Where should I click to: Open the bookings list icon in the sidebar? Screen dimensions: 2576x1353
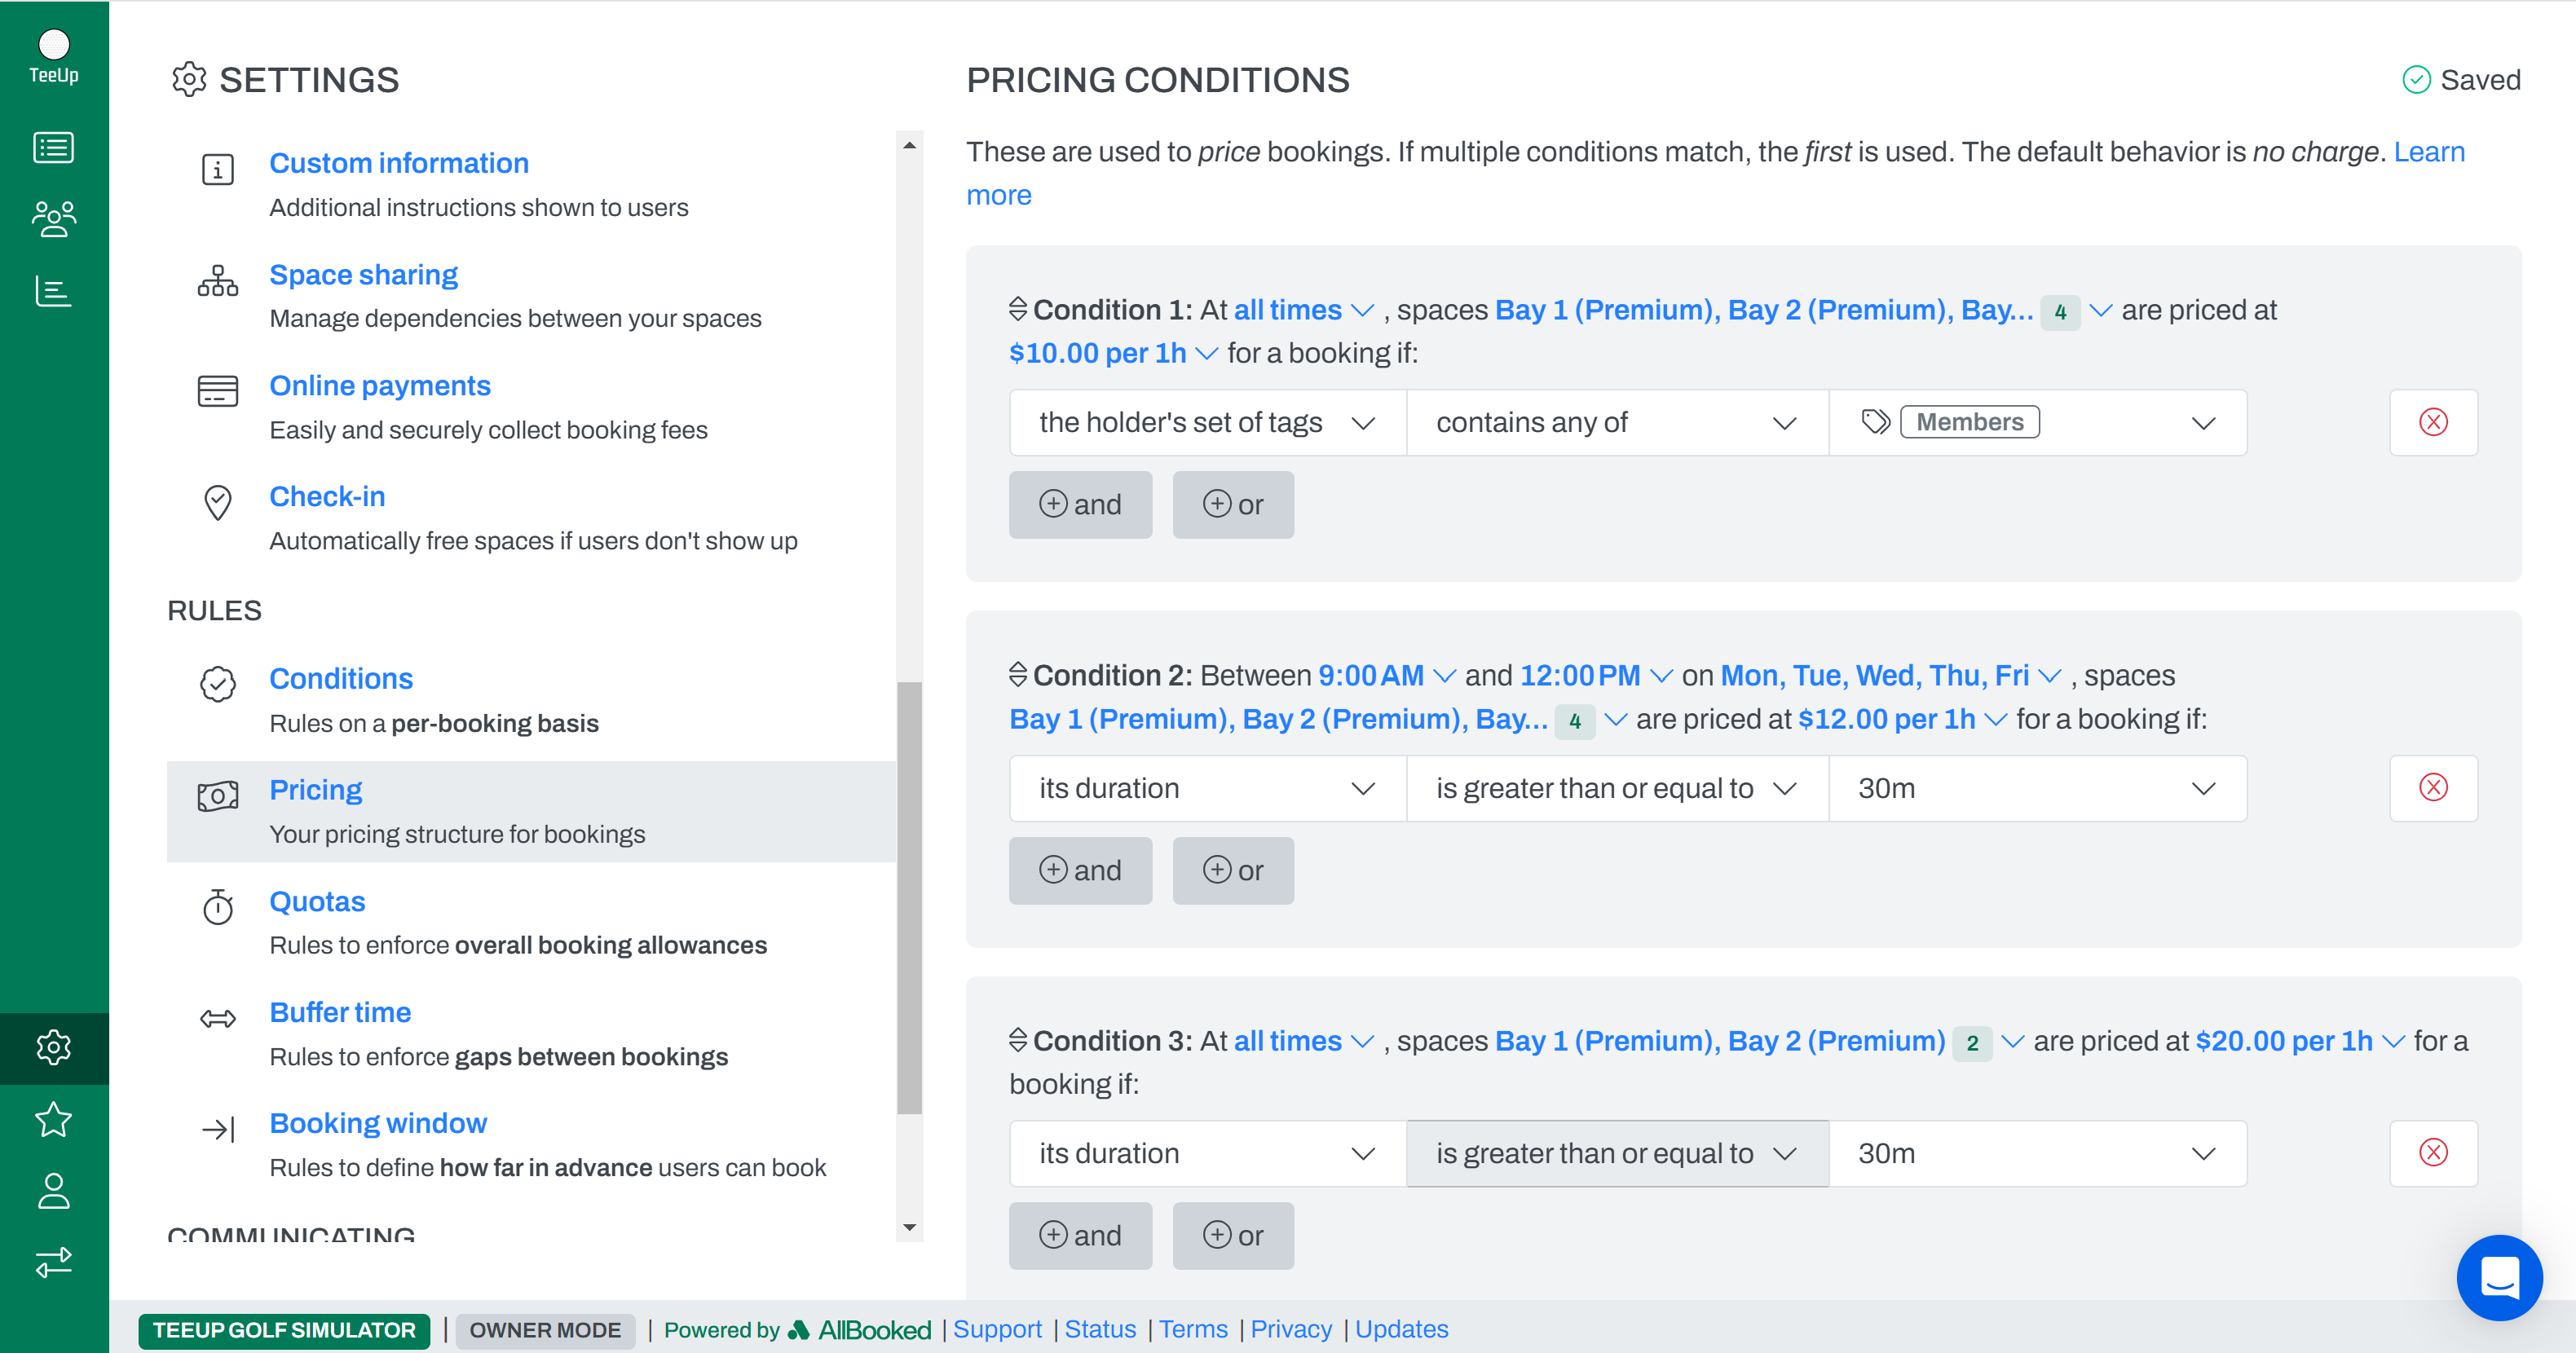(54, 146)
